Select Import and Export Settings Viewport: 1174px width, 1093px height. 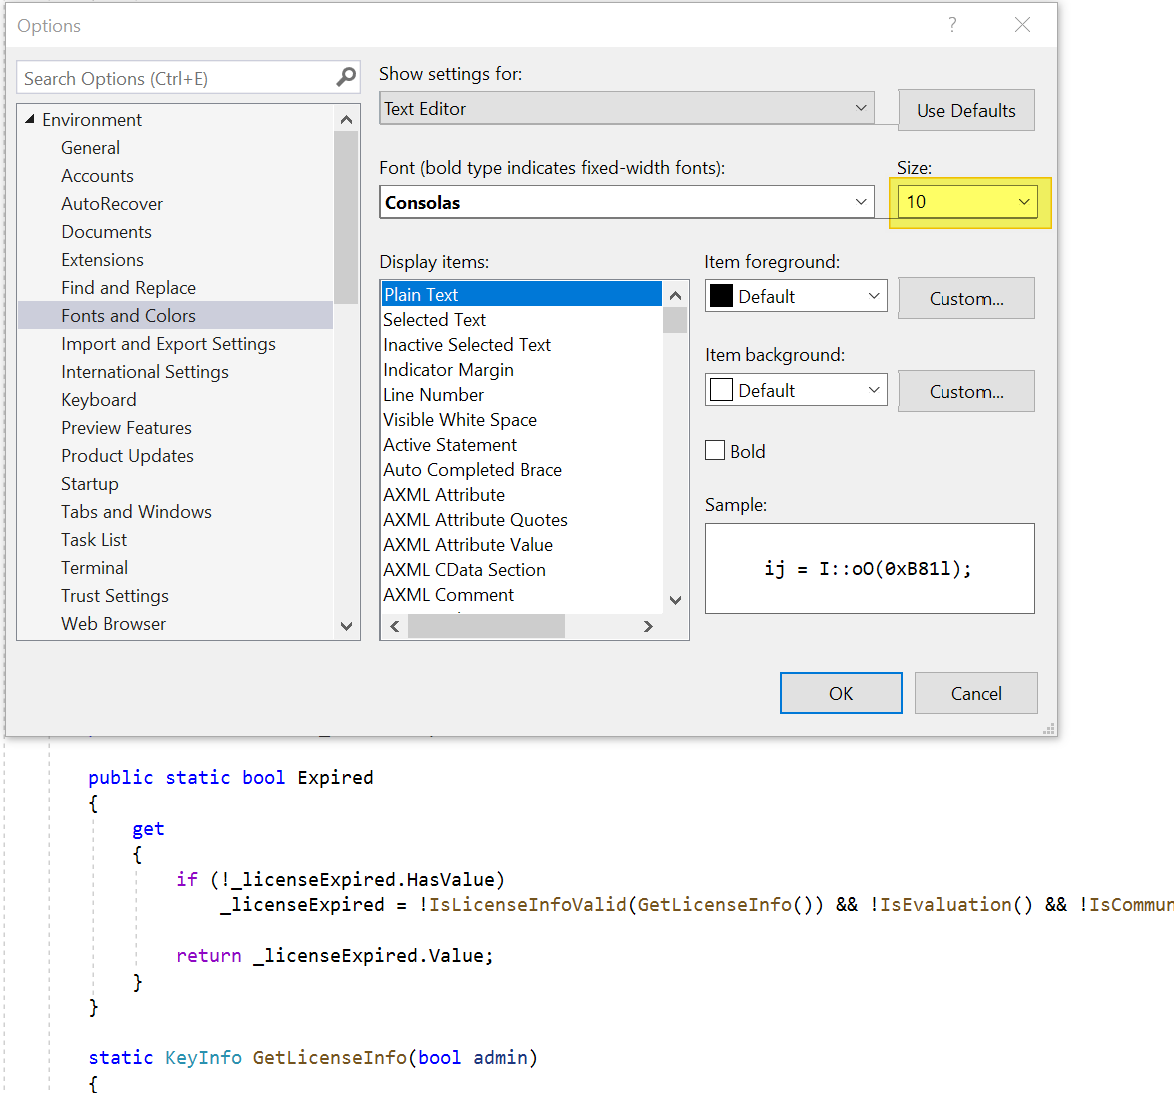pos(168,344)
